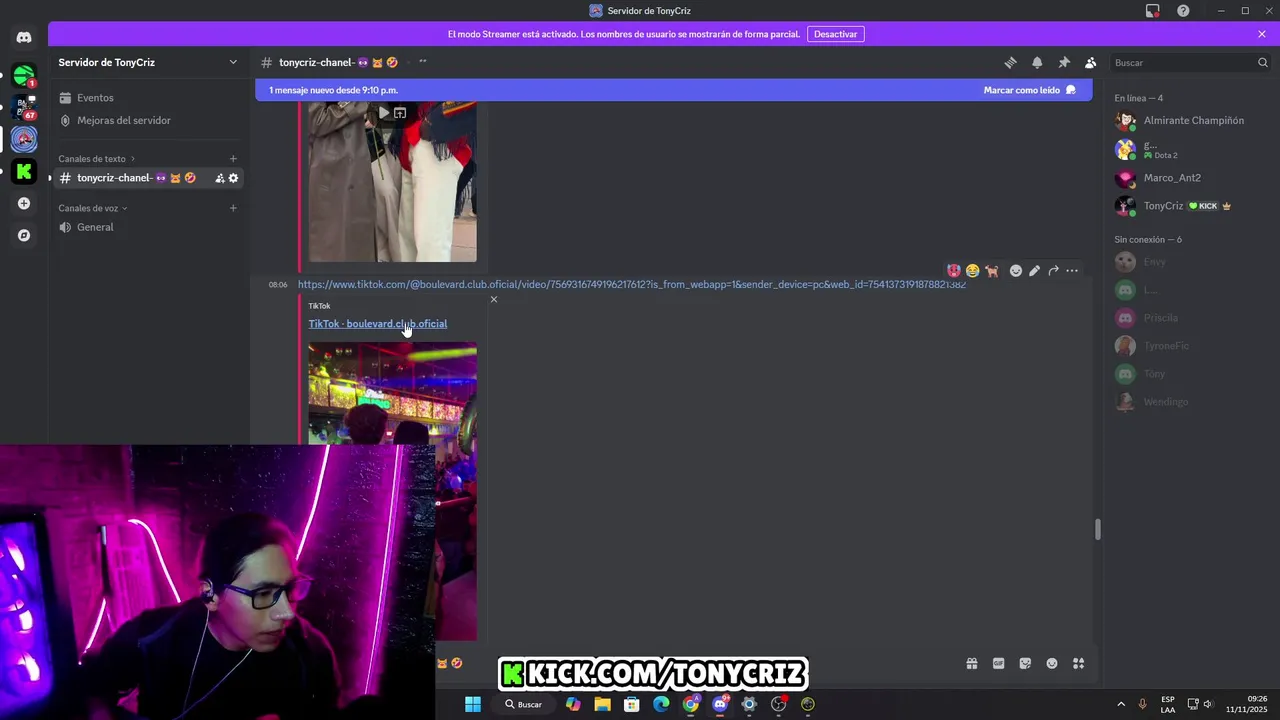Select tonycriz-chanel text channel
Image resolution: width=1280 pixels, height=720 pixels.
(148, 178)
